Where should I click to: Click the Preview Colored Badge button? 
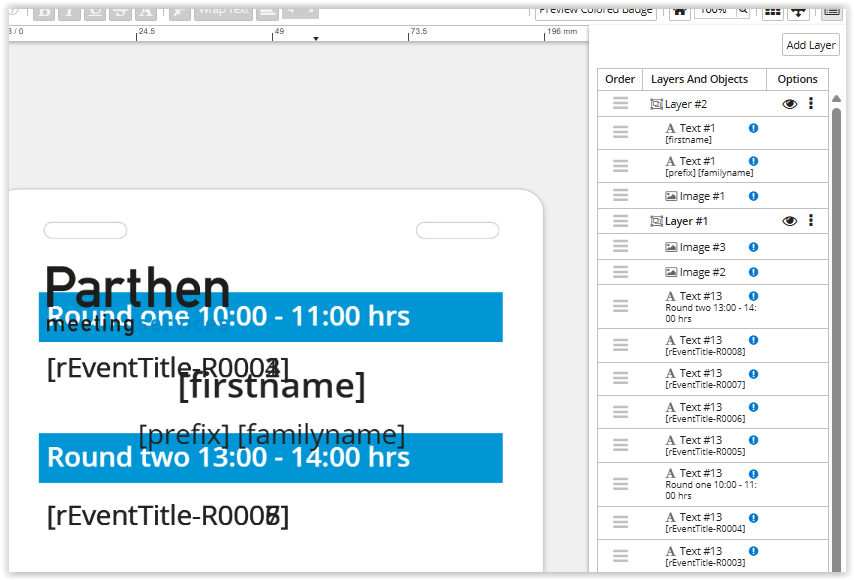point(596,10)
